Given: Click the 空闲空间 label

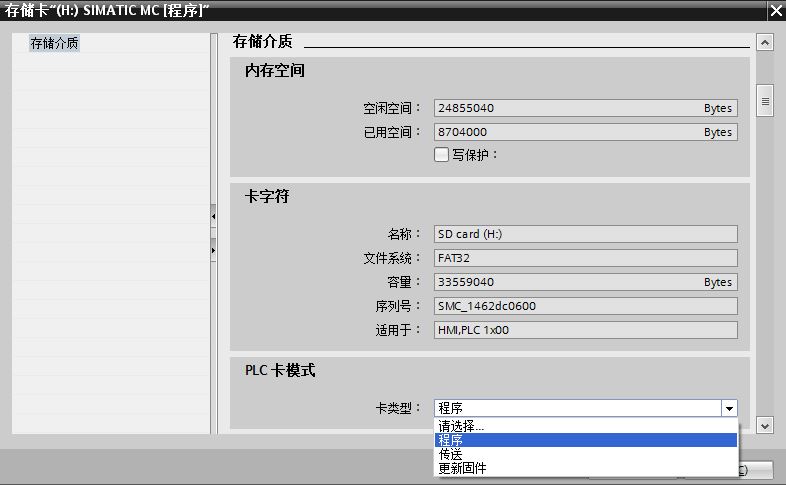Looking at the screenshot, I should point(392,108).
